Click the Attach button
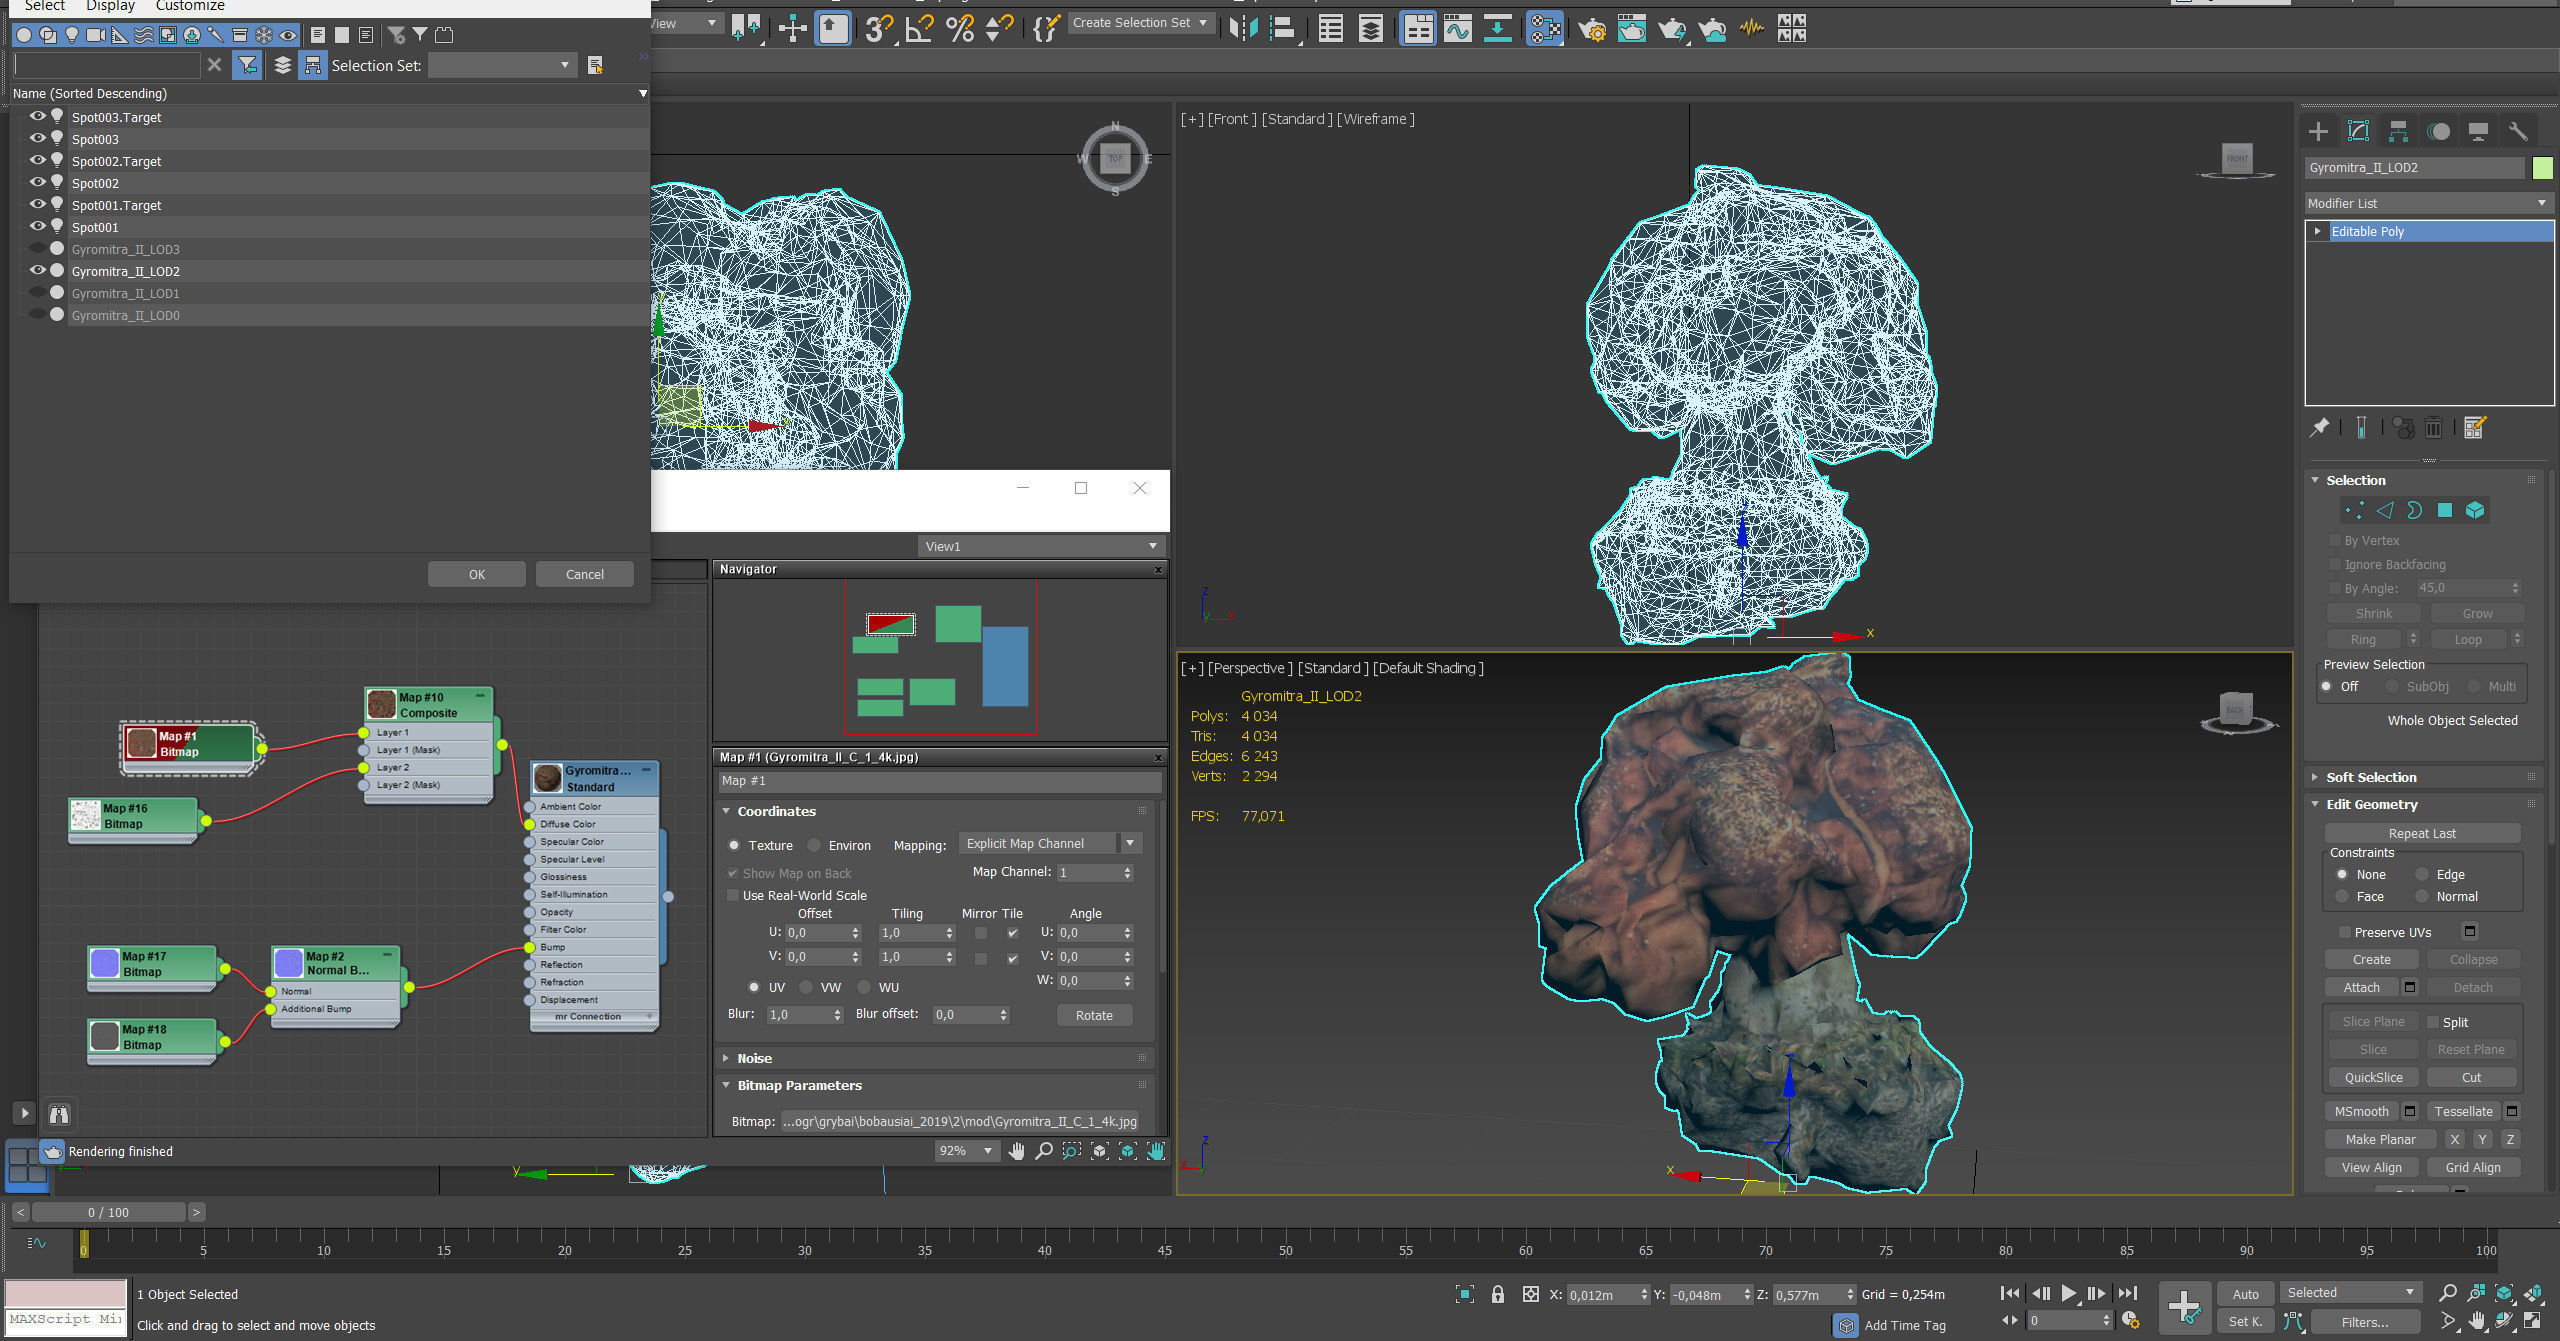This screenshot has width=2560, height=1341. (2361, 987)
